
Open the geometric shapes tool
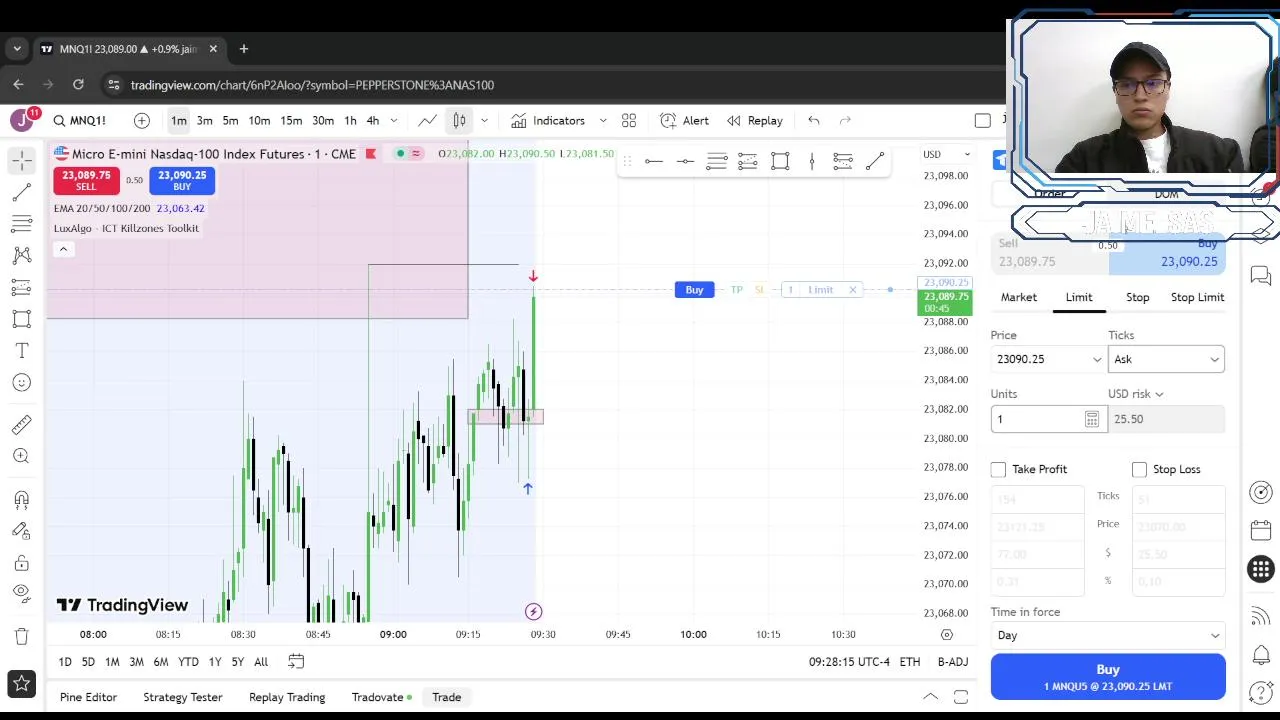[22, 319]
